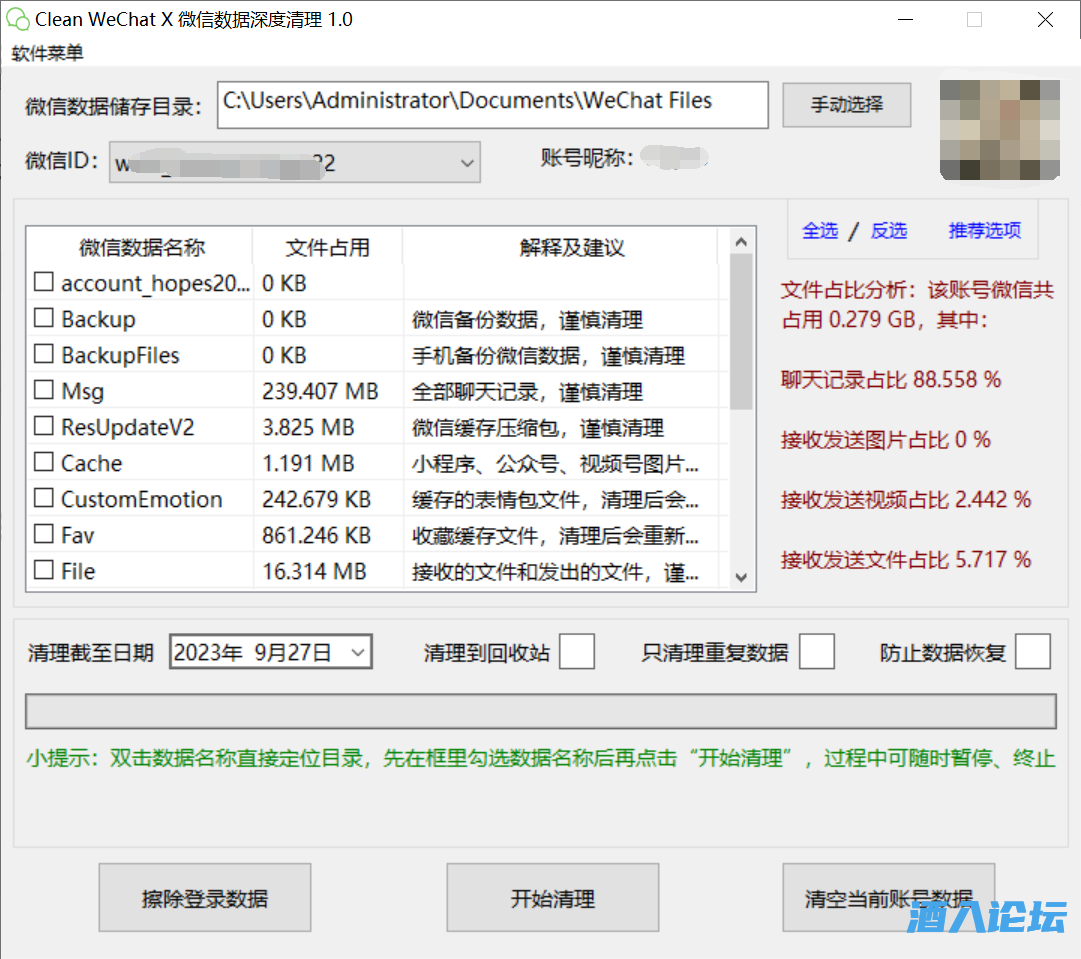Click the 推荐选项 link
The image size is (1081, 959).
984,230
